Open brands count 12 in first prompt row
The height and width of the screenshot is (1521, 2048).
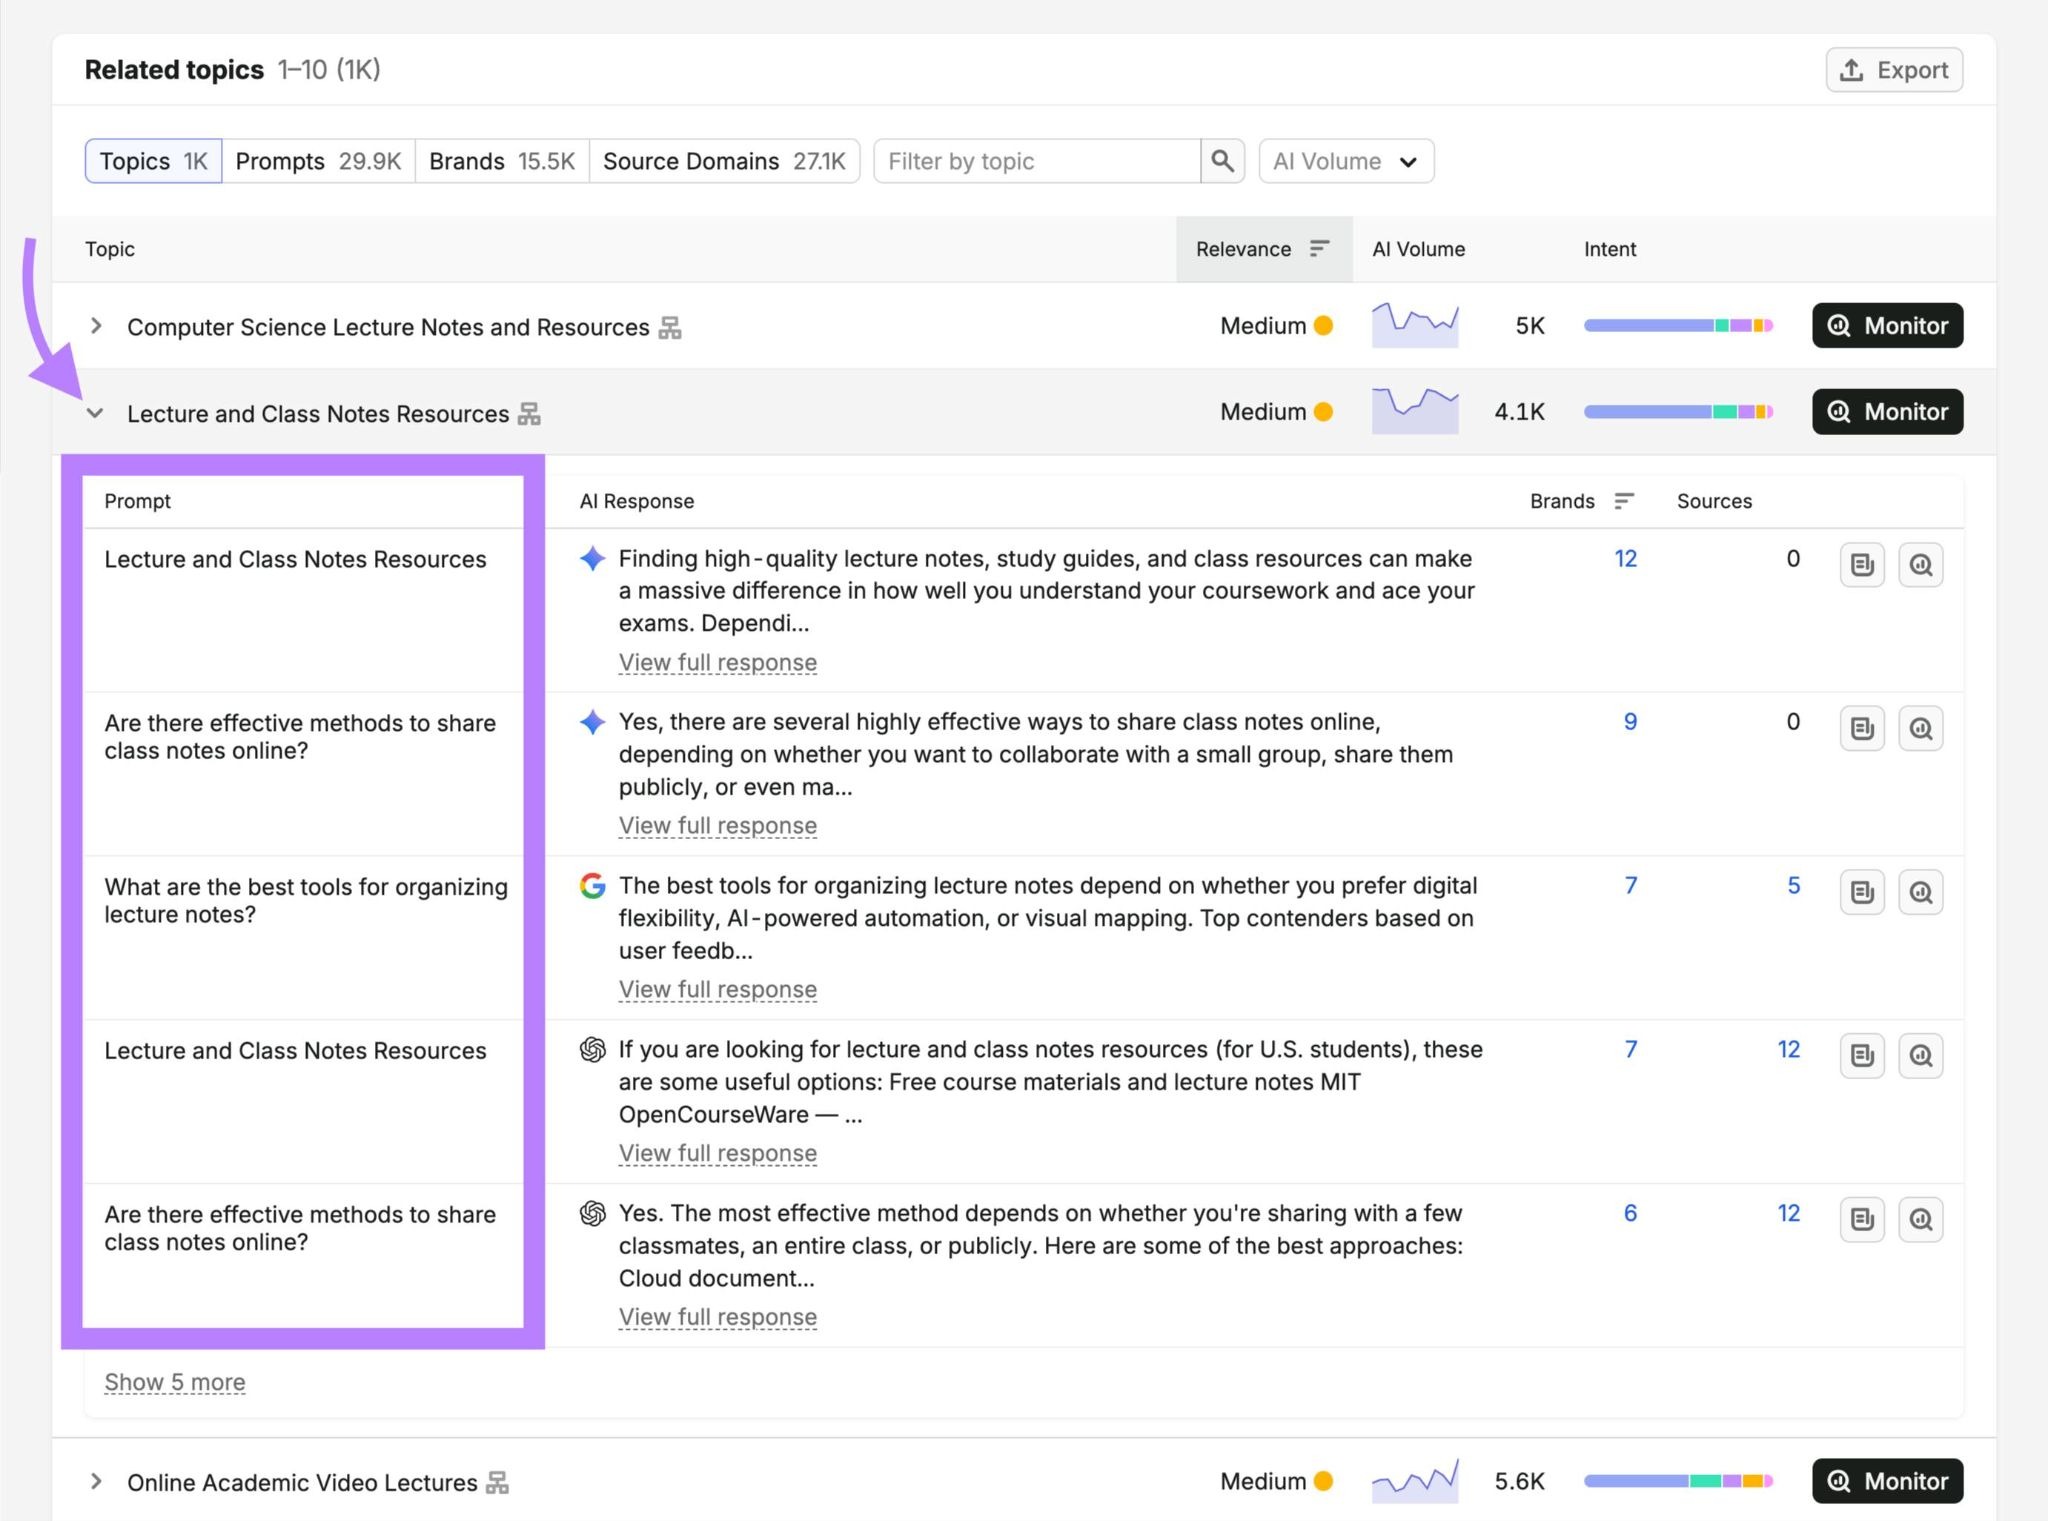pos(1626,559)
